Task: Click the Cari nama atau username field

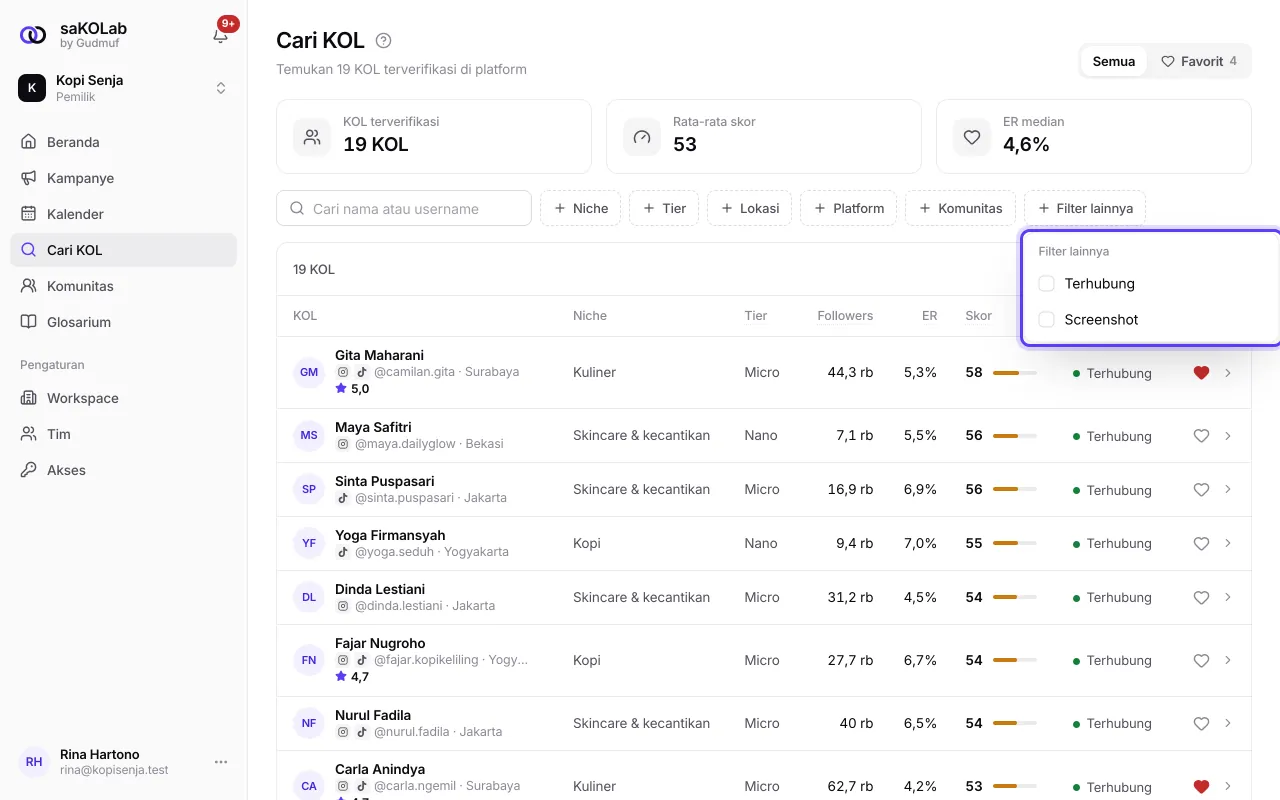Action: (404, 208)
